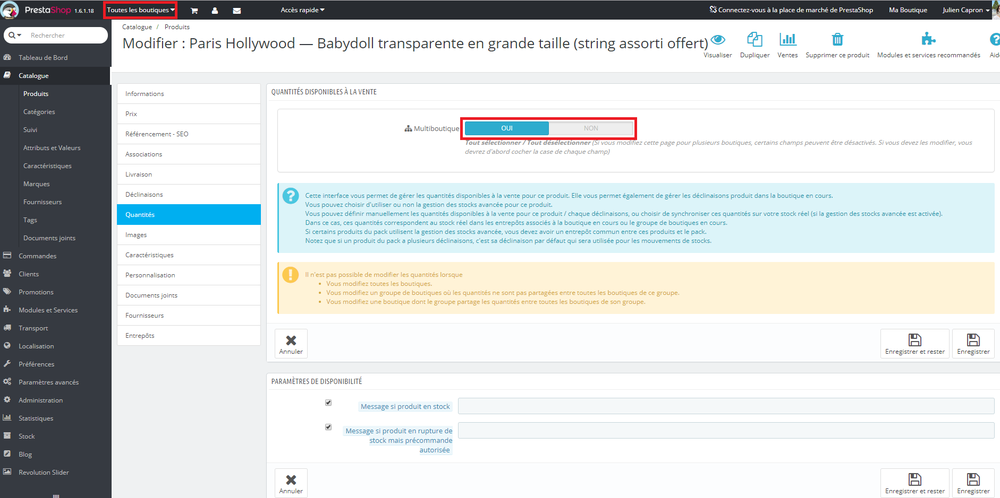The width and height of the screenshot is (1000, 498).
Task: Click Tout sélectionner link
Action: (493, 143)
